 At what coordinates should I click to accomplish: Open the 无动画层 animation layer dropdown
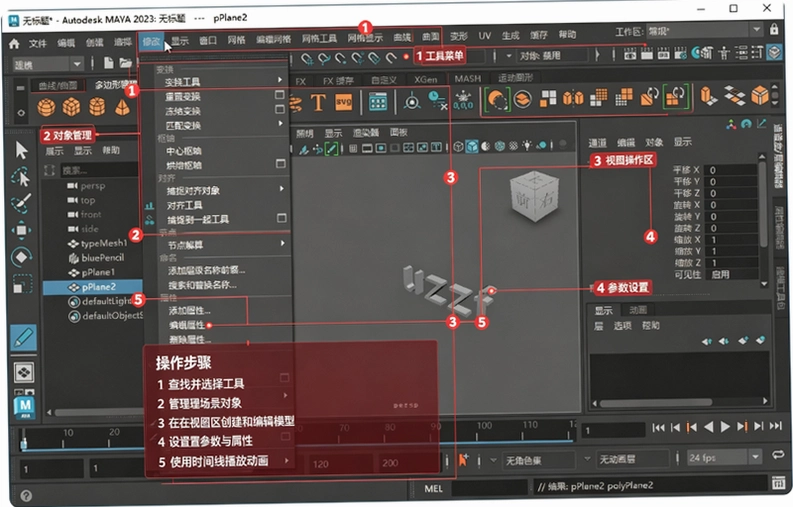(x=634, y=459)
